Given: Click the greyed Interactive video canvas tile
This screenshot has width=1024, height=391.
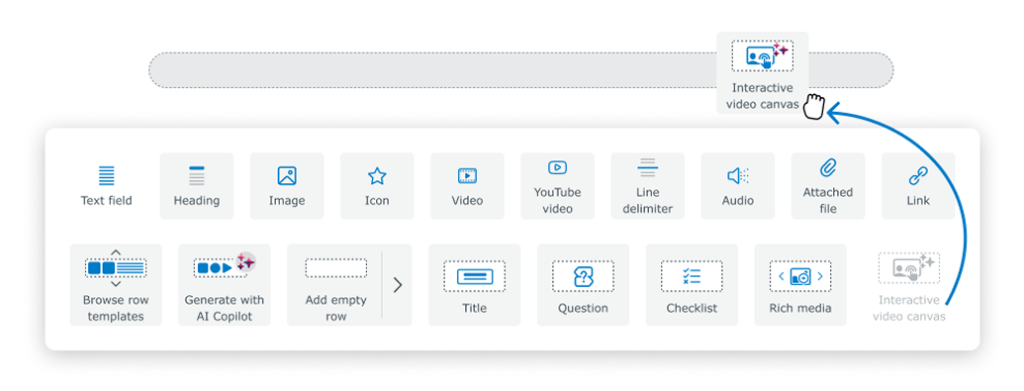Looking at the screenshot, I should (x=908, y=285).
